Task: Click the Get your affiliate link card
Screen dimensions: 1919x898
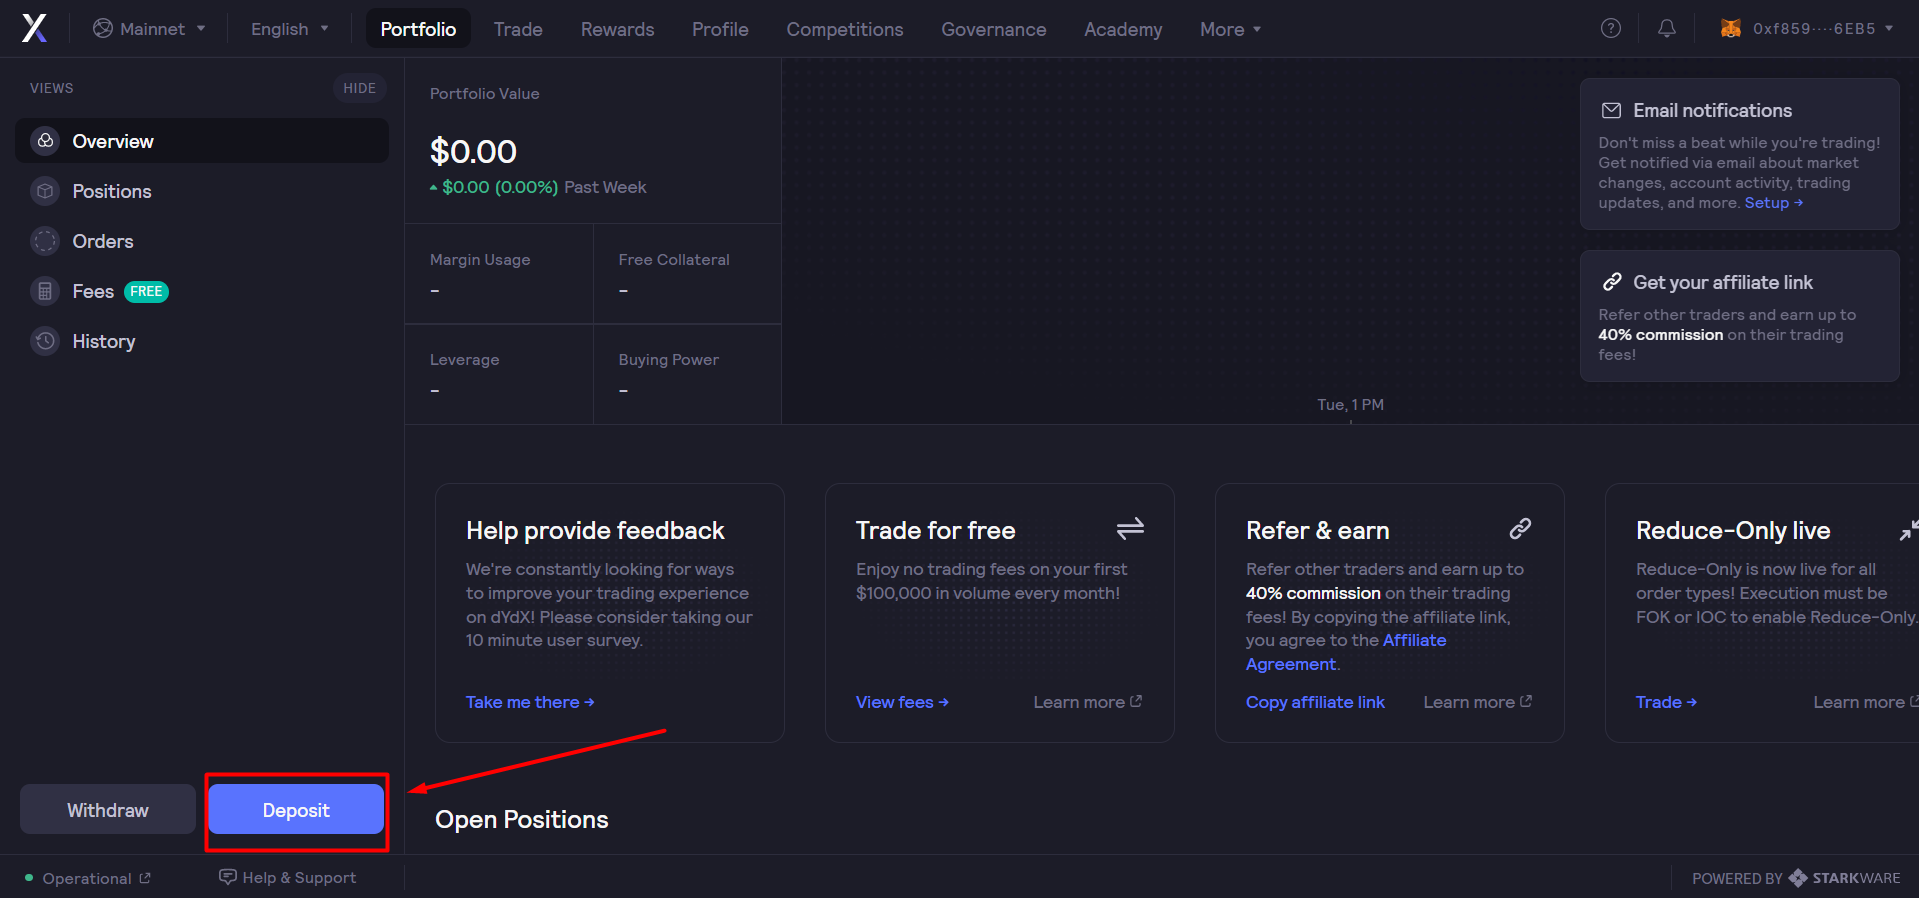Action: pos(1739,316)
